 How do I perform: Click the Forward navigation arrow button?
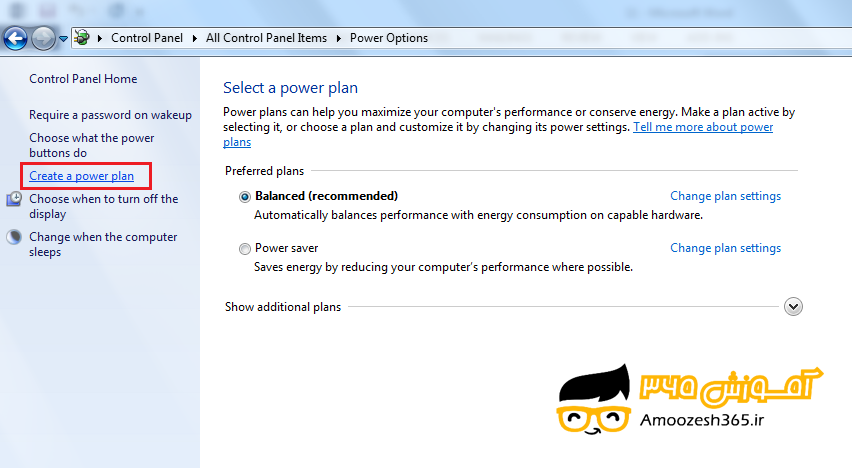click(43, 38)
